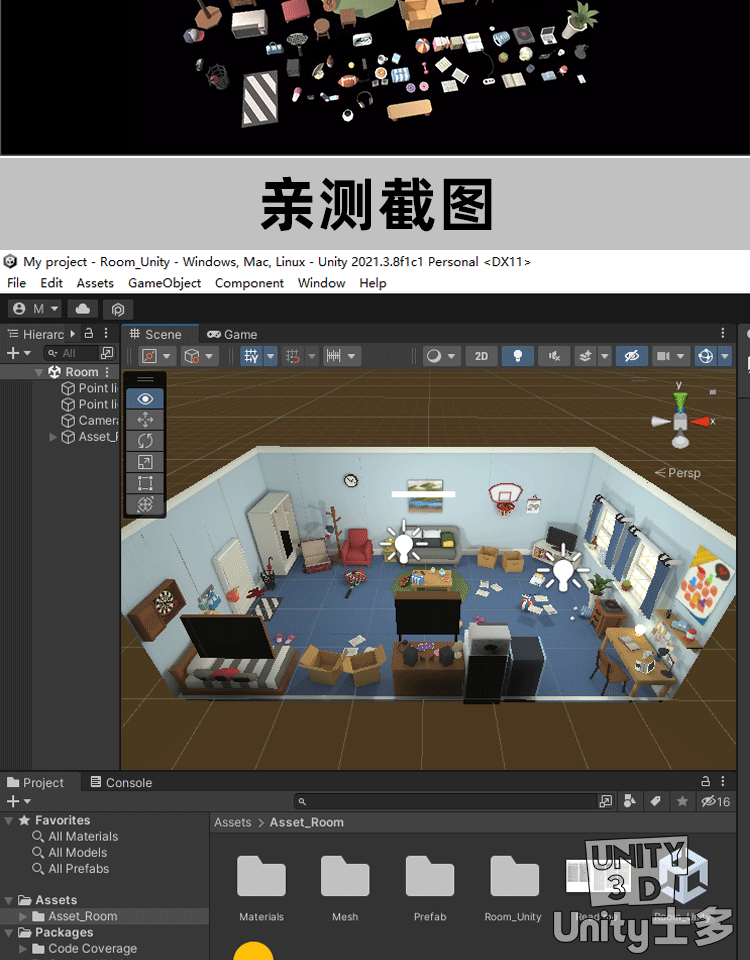Screen dimensions: 750x960
Task: Select the Rotate tool in scene overlay
Action: pyautogui.click(x=145, y=441)
